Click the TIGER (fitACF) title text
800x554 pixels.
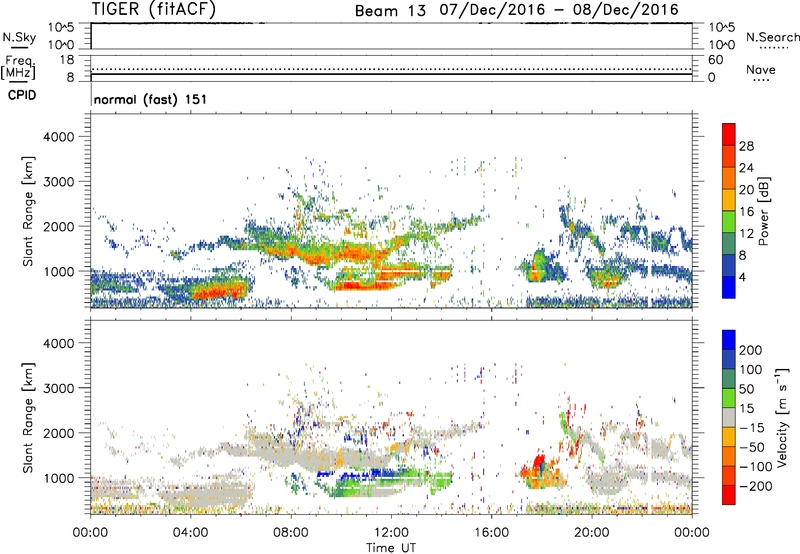coord(154,9)
